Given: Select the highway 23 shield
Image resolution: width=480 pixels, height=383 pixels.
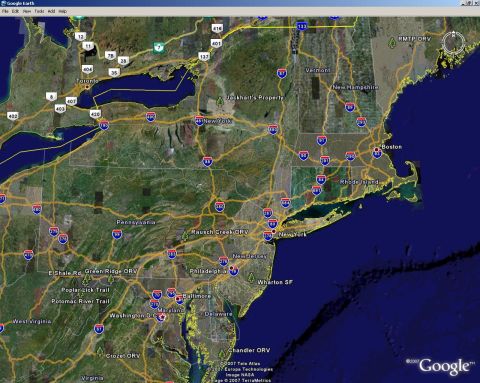Looking at the screenshot, I should click(123, 61).
